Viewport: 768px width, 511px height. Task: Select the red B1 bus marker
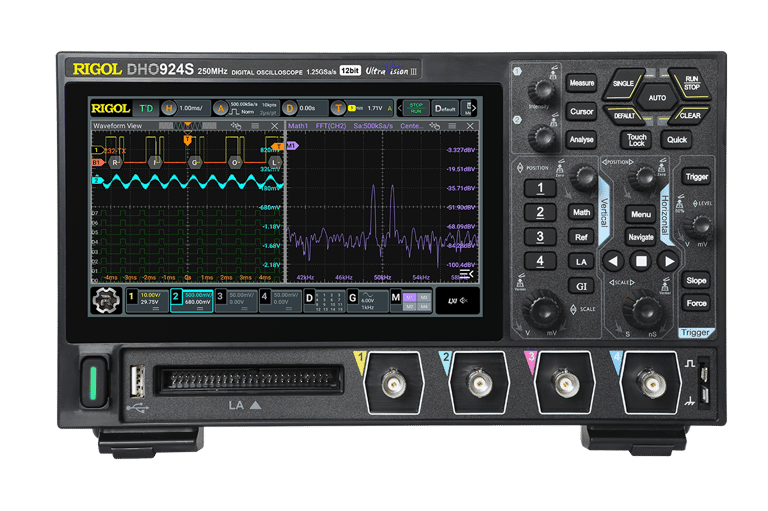click(97, 162)
